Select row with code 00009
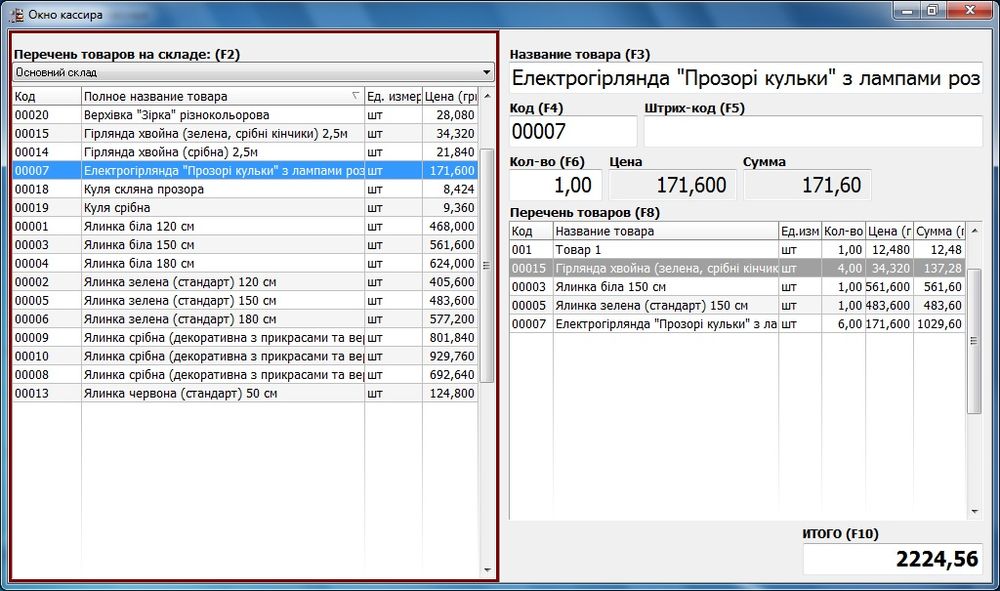The image size is (1000, 591). tap(245, 337)
